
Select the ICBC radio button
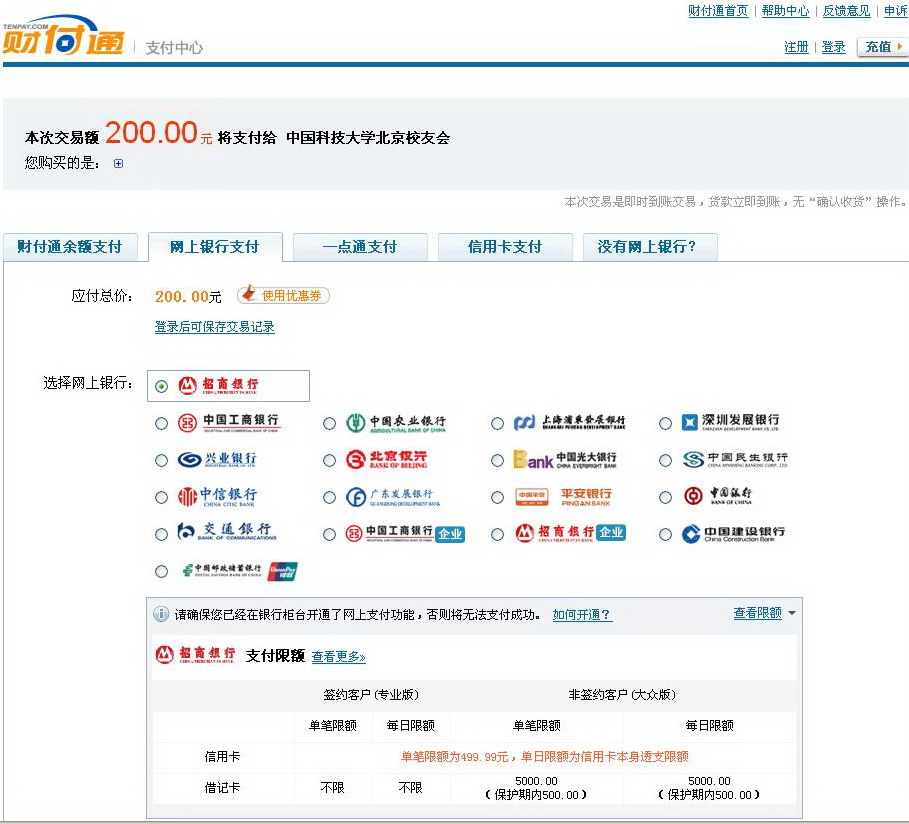click(161, 424)
